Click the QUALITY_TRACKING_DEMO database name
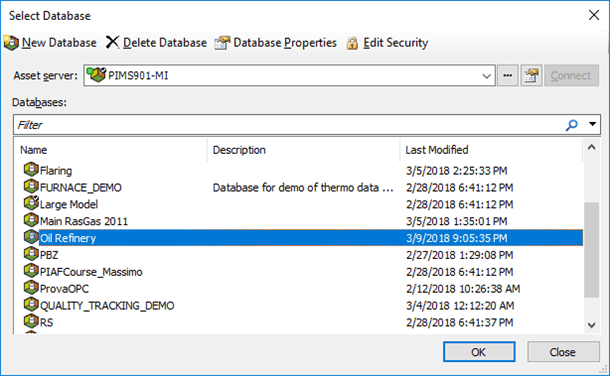Viewport: 610px width, 376px height. coord(107,306)
